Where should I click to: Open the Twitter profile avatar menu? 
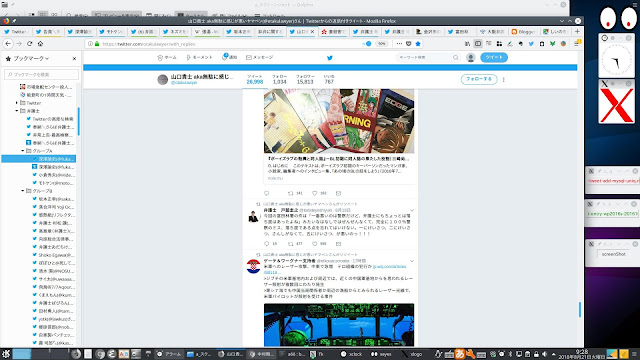point(471,58)
